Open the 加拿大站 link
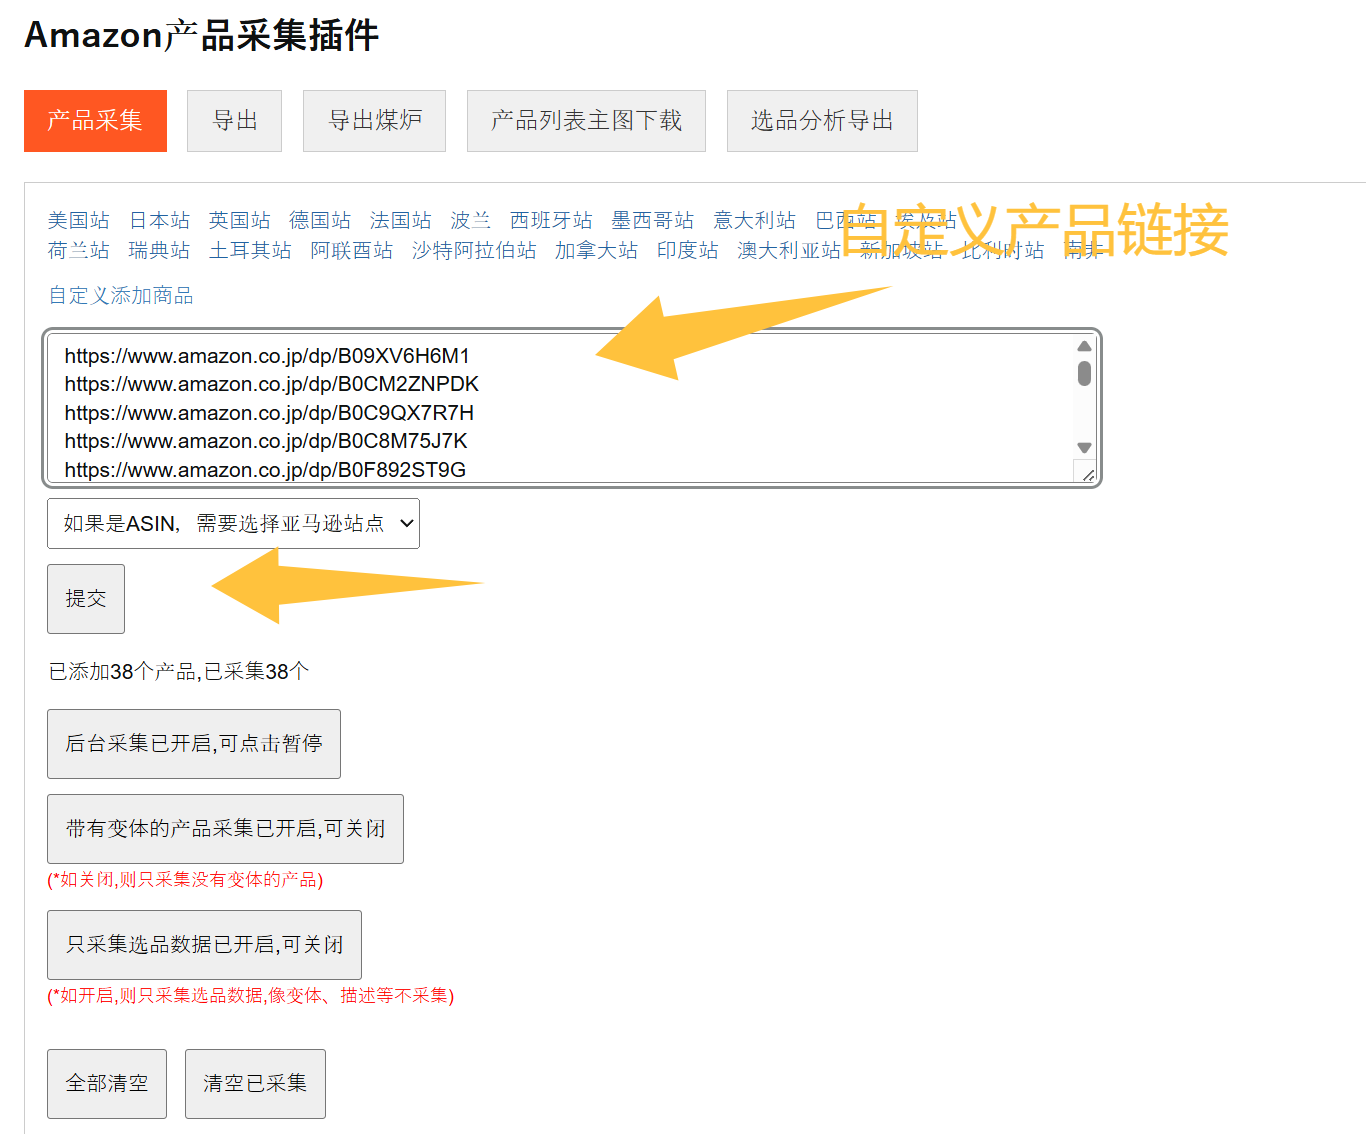 point(596,250)
